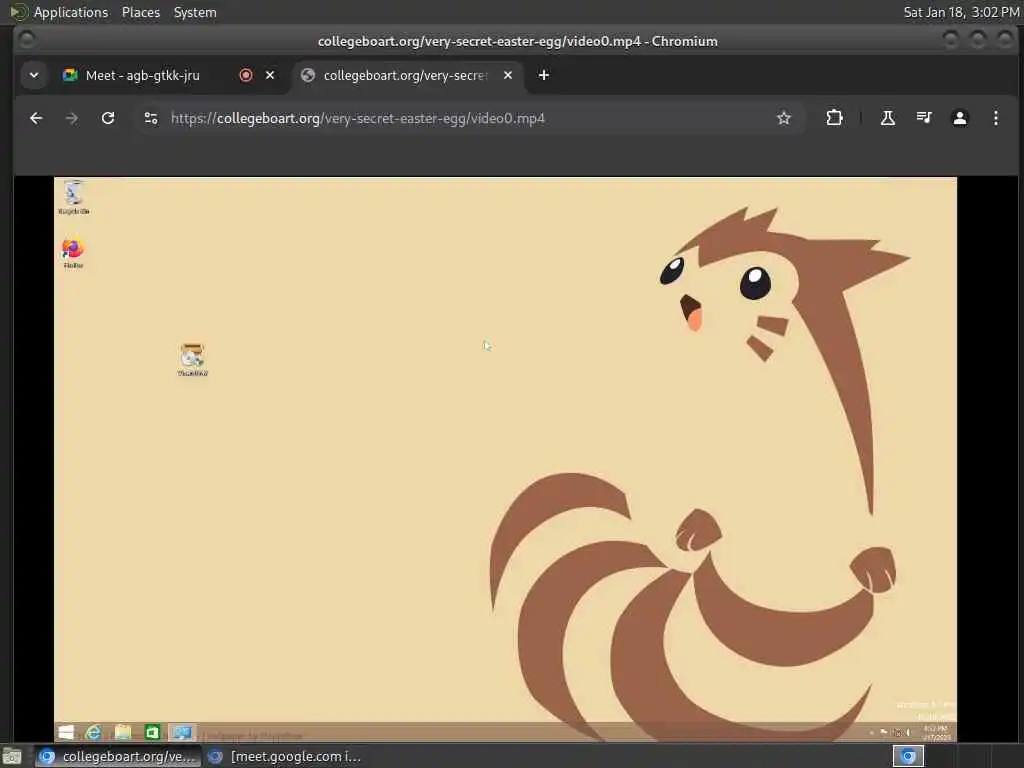Open the System menu

(x=195, y=12)
